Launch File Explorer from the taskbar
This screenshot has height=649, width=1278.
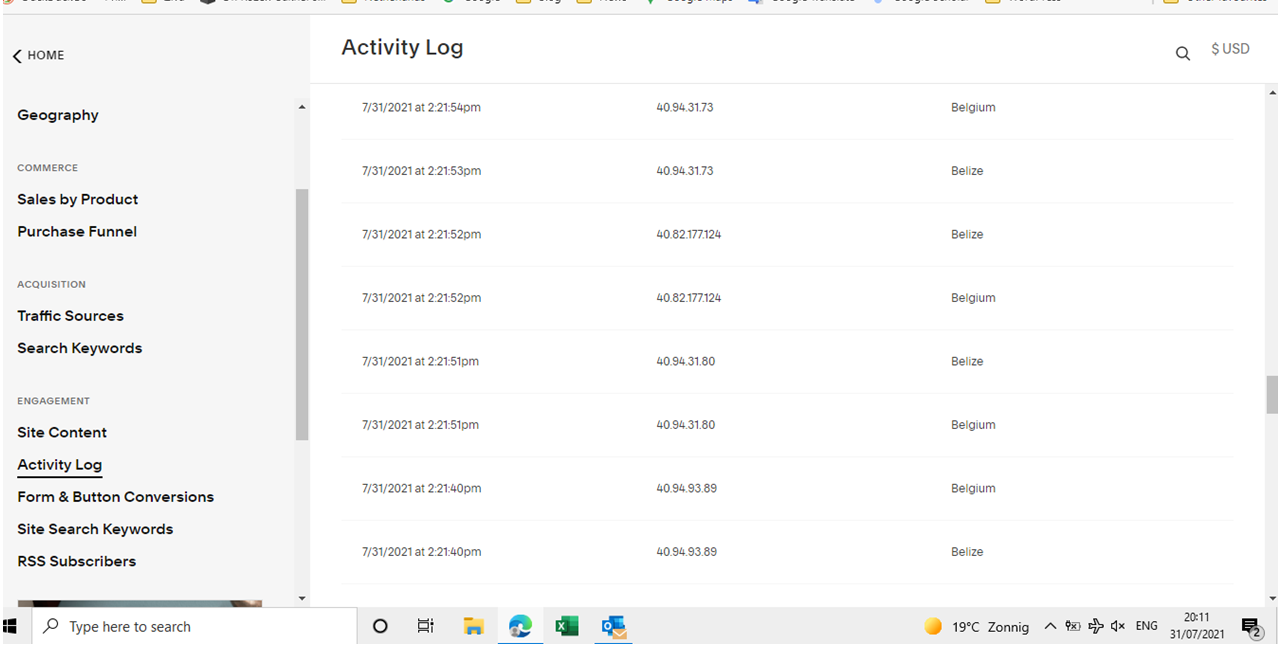coord(474,626)
